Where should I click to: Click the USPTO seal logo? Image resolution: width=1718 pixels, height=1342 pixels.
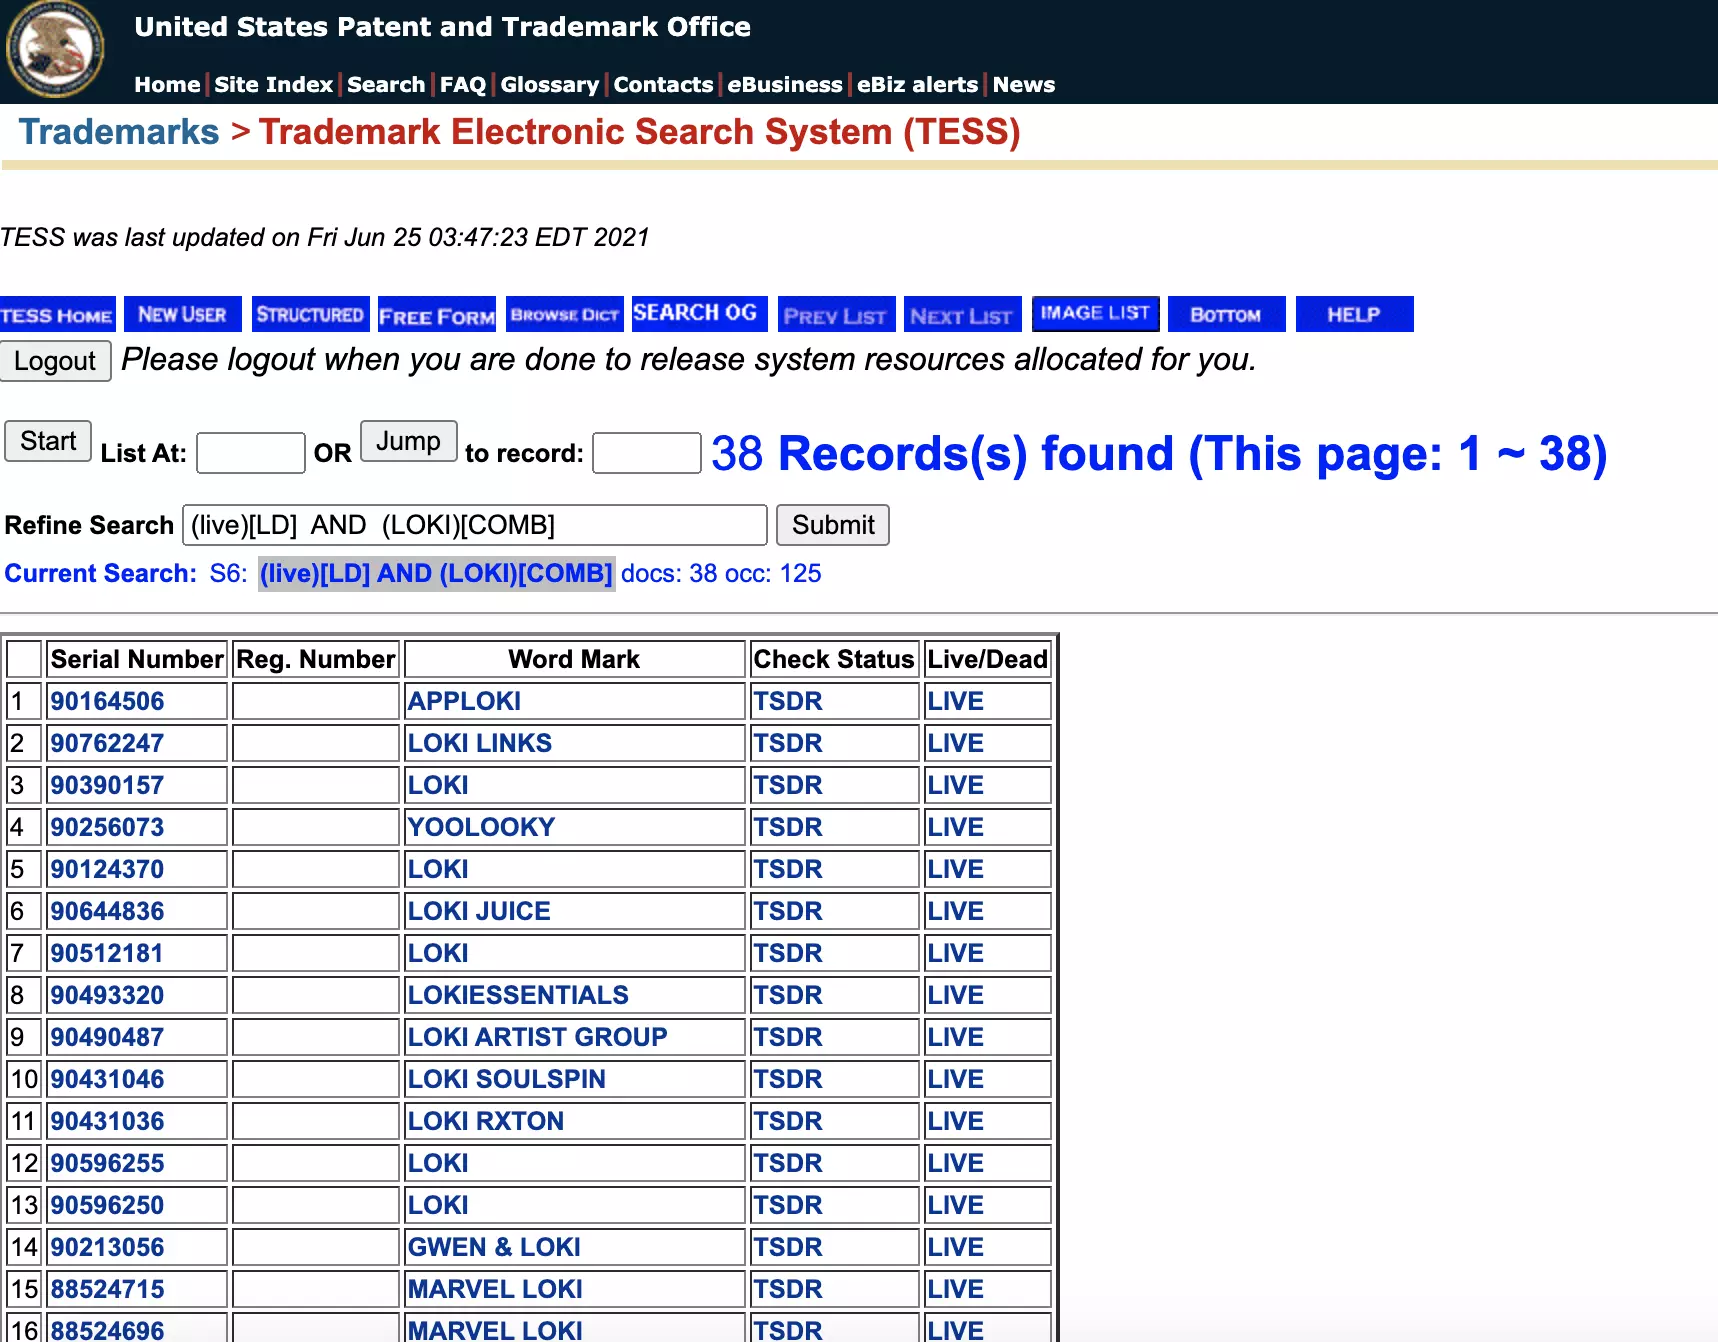tap(55, 49)
